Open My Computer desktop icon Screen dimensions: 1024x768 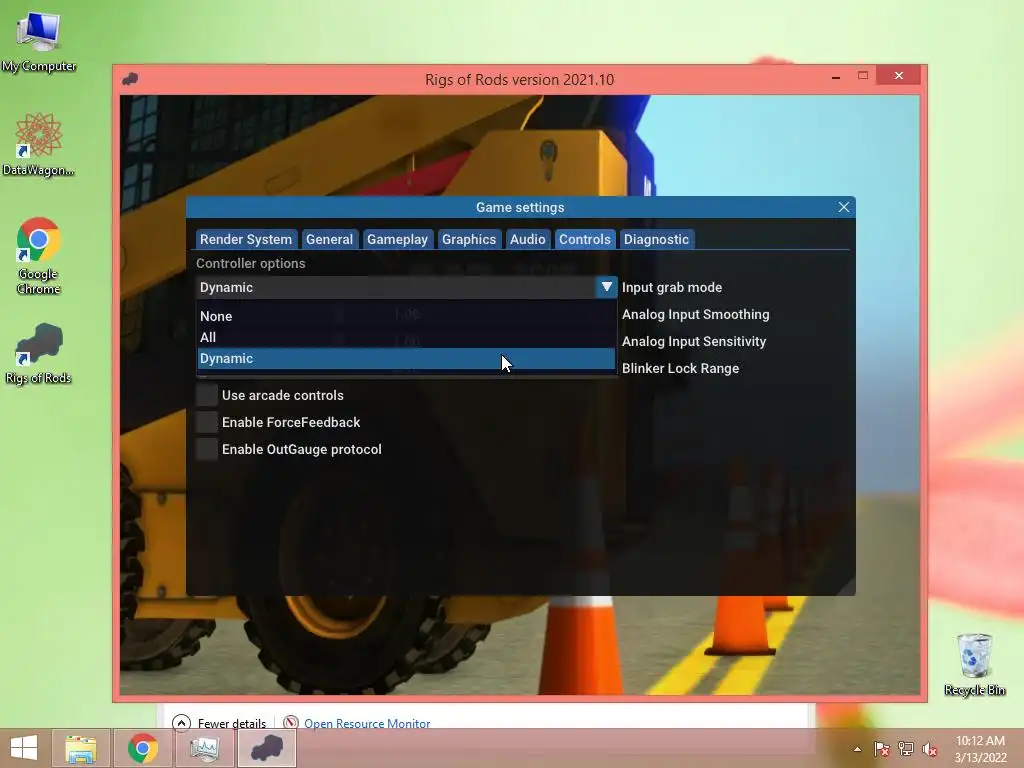[x=39, y=41]
